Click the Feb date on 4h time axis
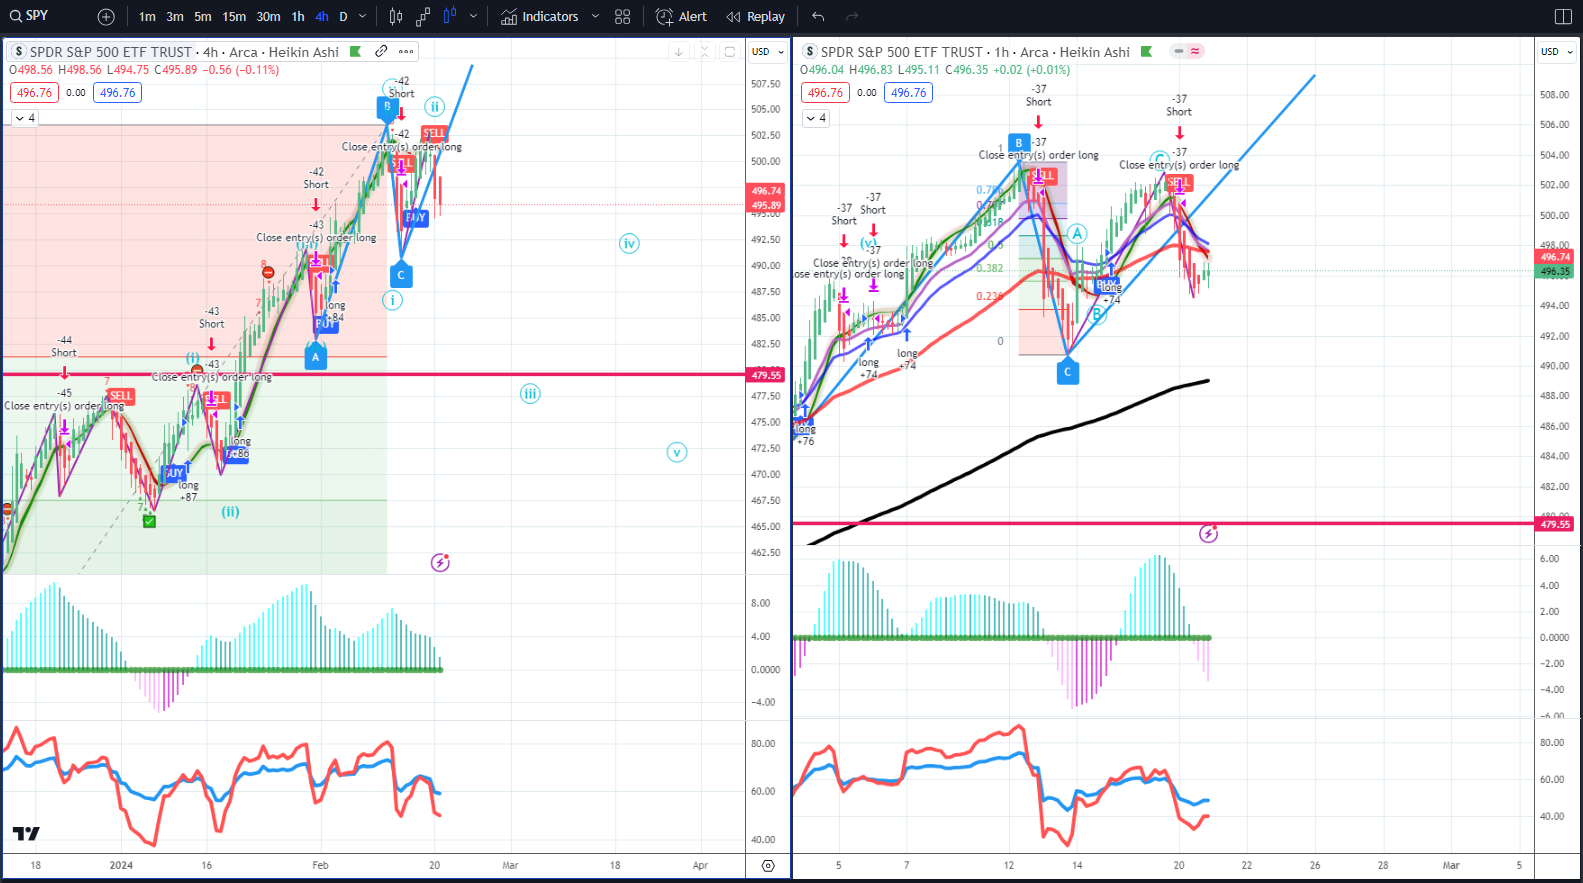 point(320,865)
